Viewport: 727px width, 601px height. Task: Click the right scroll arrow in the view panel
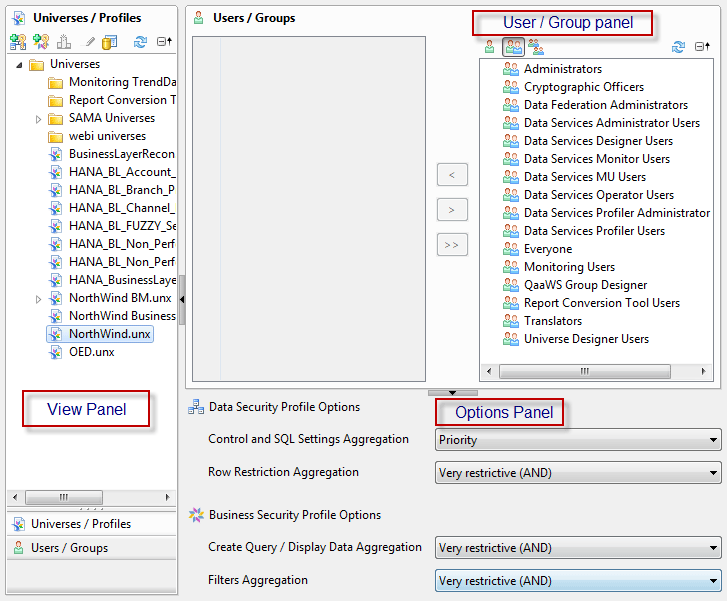tap(167, 498)
